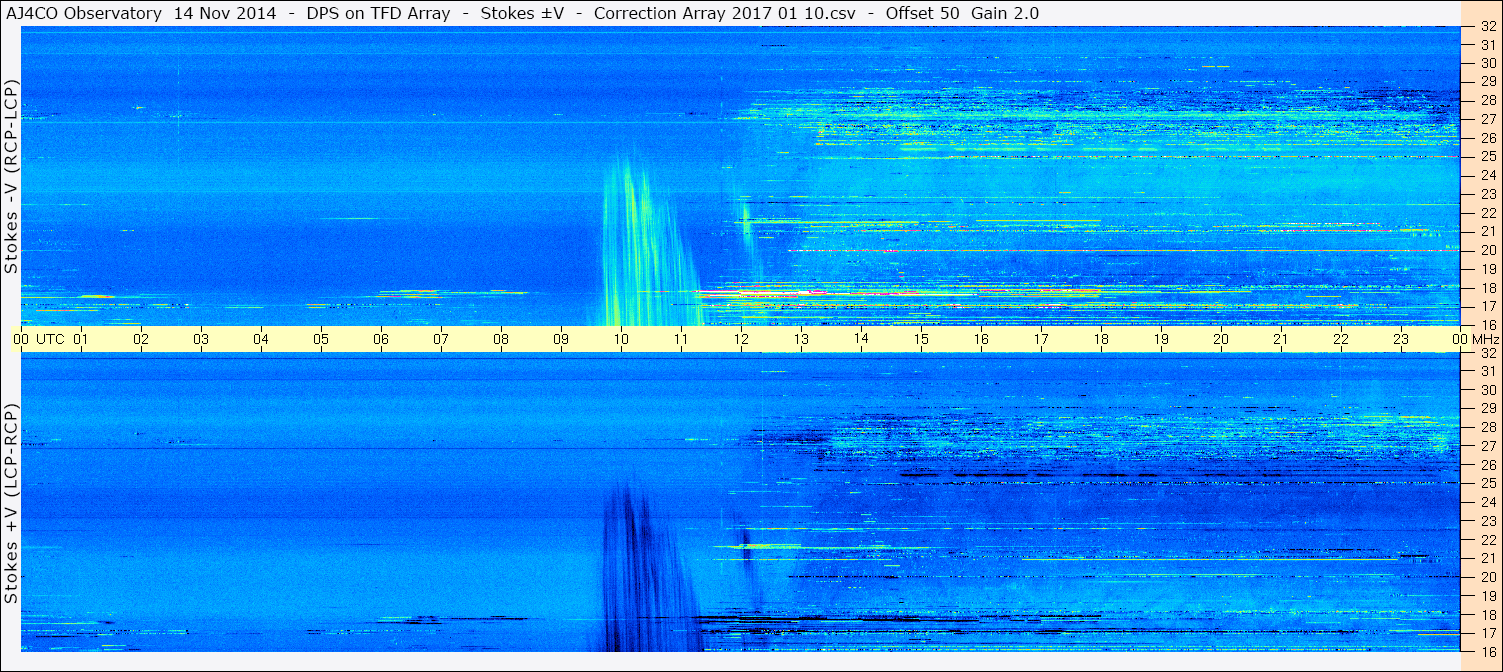Click 20 MHz label on Stokes -V scale
Screen dimensions: 1503x672
click(x=1487, y=250)
